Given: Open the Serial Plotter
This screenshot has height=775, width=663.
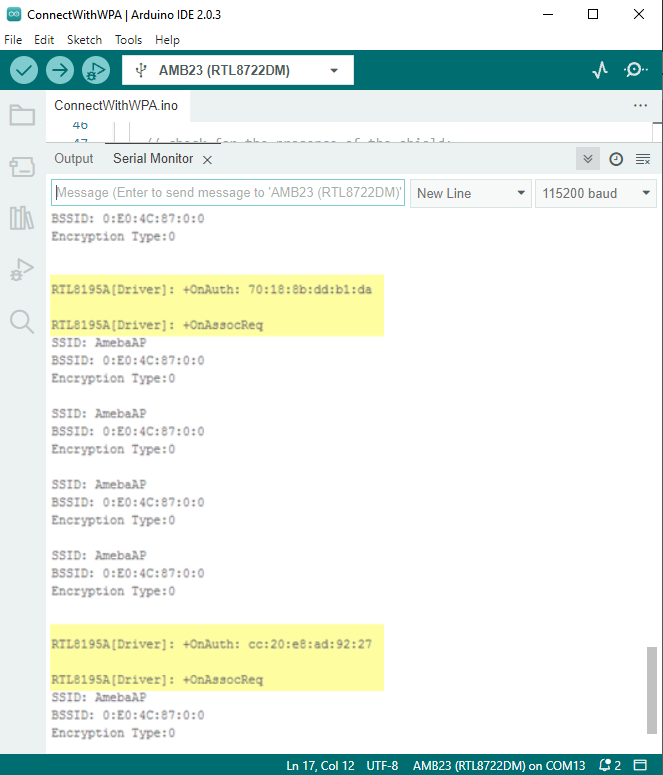Looking at the screenshot, I should [x=600, y=70].
